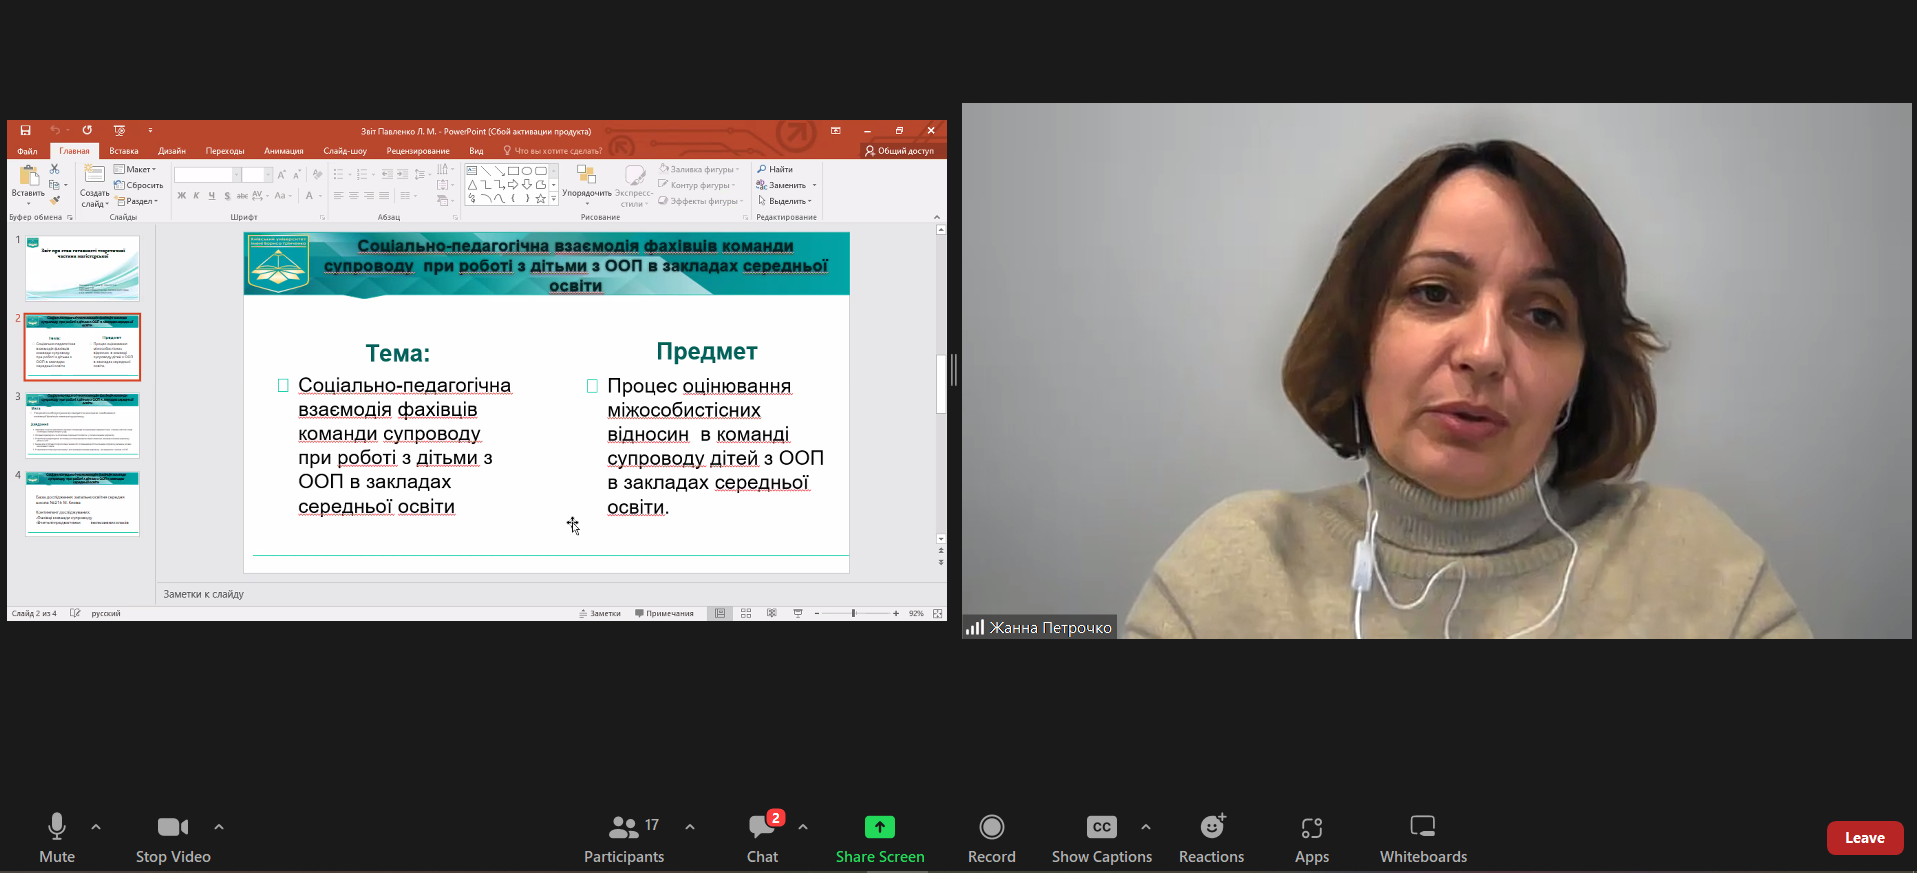
Task: Open Zoom Apps
Action: 1311,838
